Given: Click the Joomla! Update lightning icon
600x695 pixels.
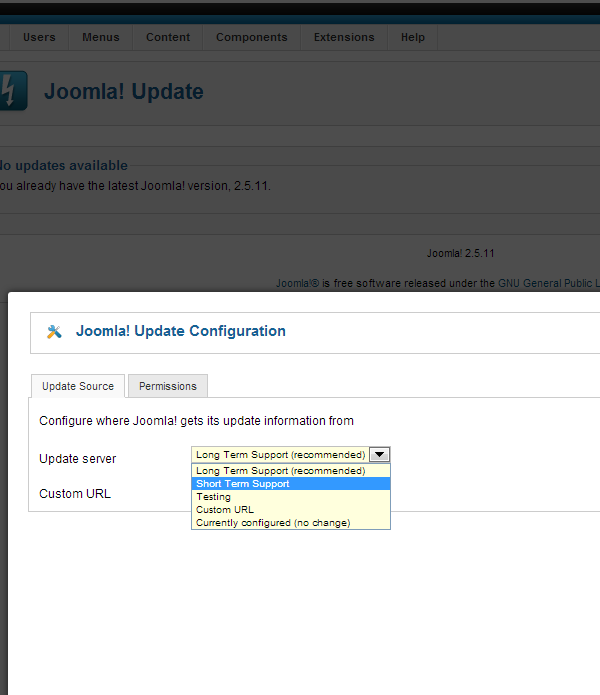Looking at the screenshot, I should 13,90.
